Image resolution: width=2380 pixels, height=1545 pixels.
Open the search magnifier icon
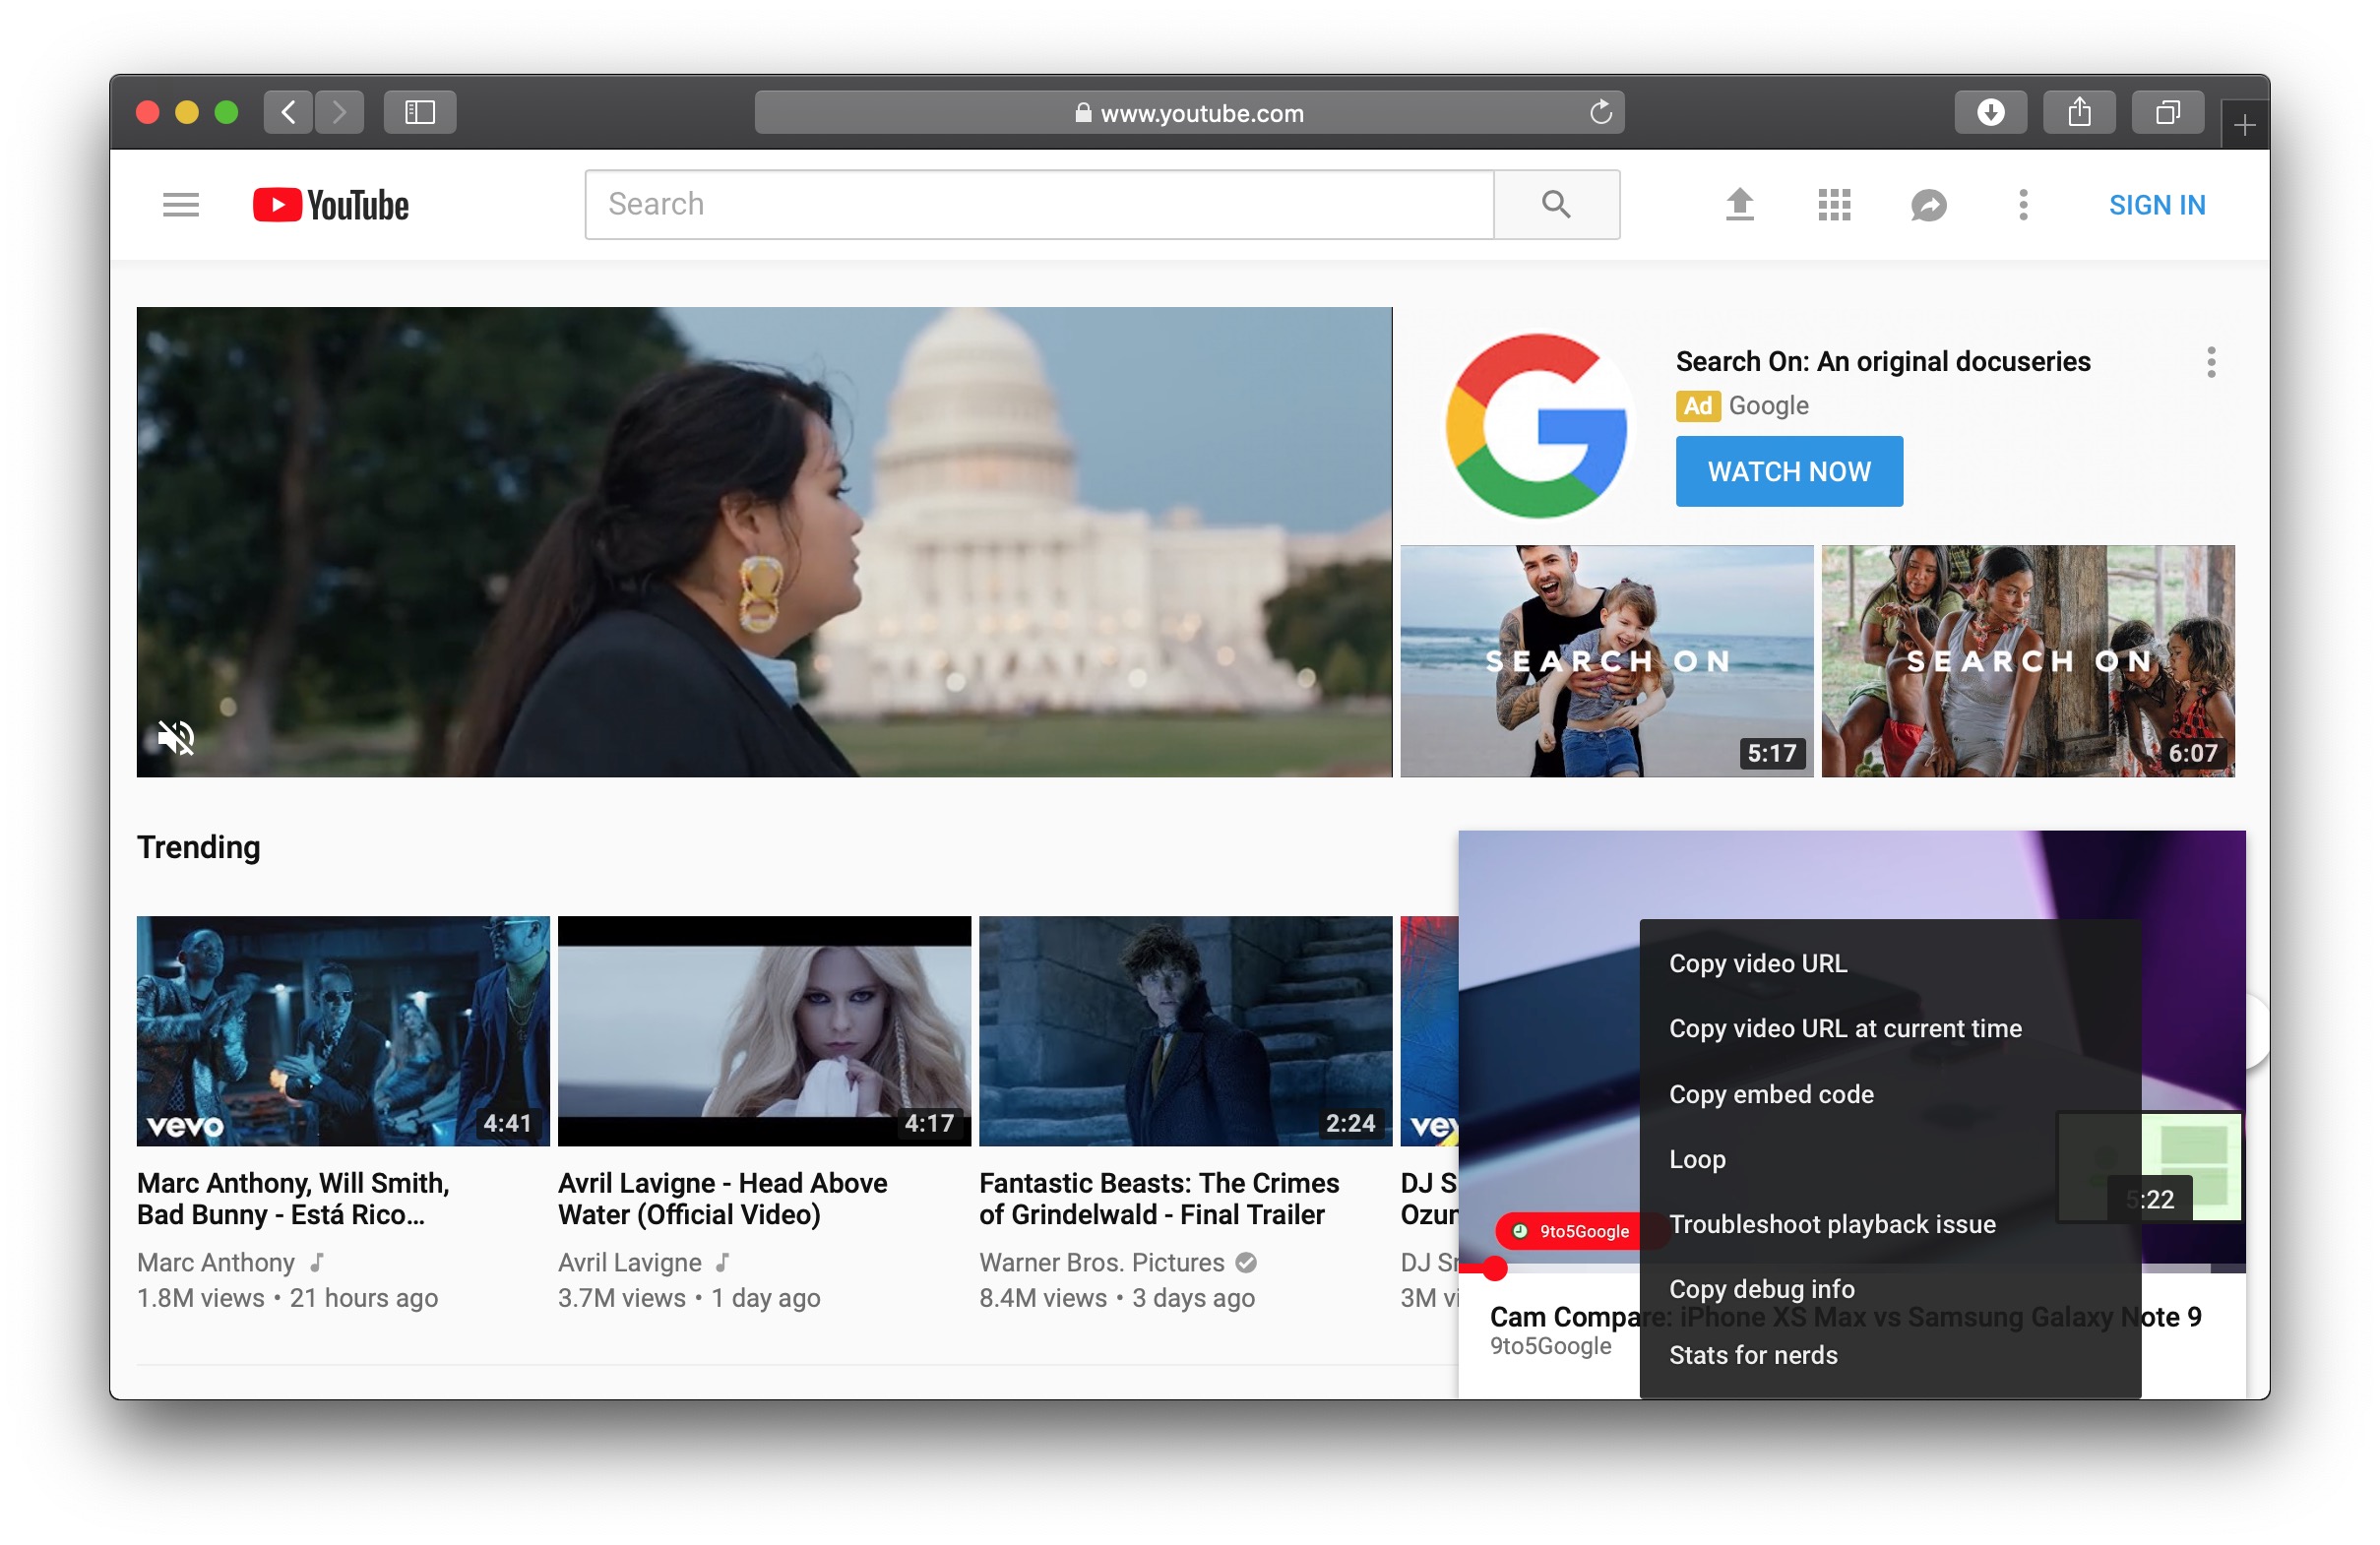point(1556,204)
